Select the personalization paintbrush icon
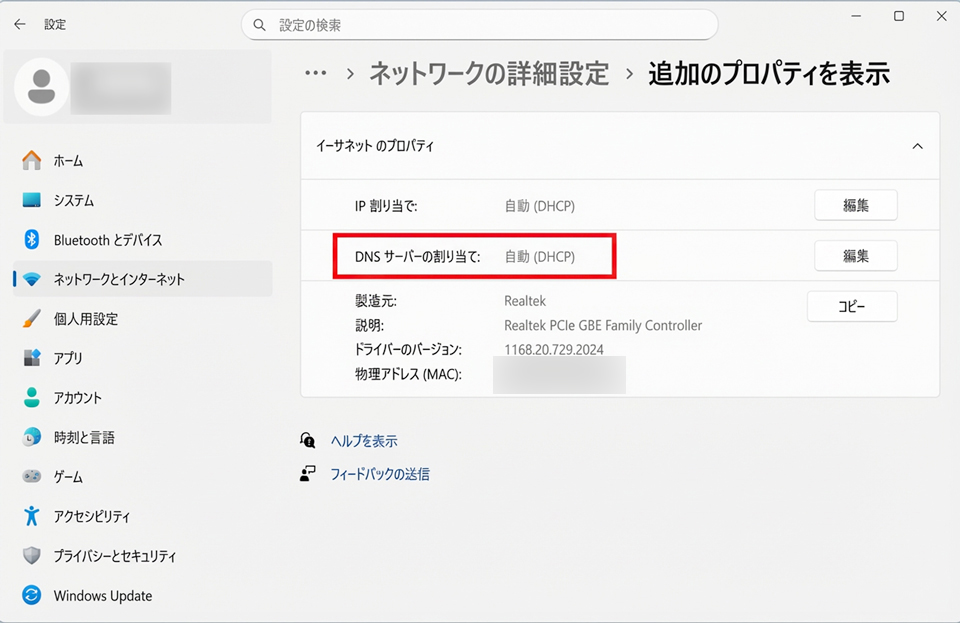Screen dimensions: 960x623 (x=32, y=319)
